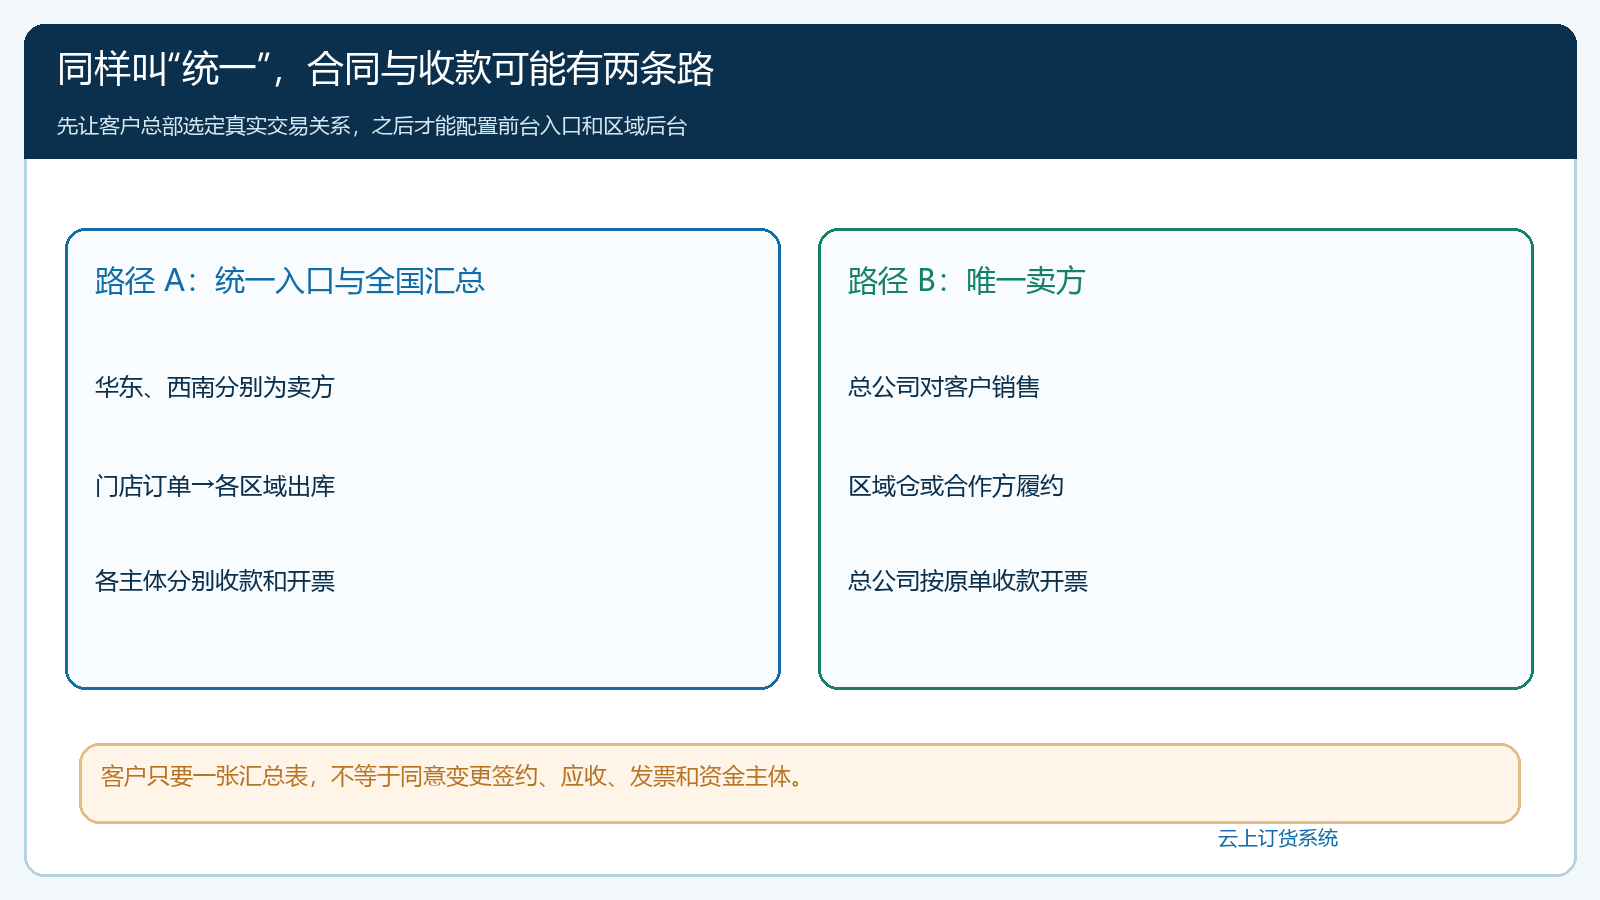Select the line 总公司按原单收款开票
Viewport: 1600px width, 900px height.
coord(968,581)
